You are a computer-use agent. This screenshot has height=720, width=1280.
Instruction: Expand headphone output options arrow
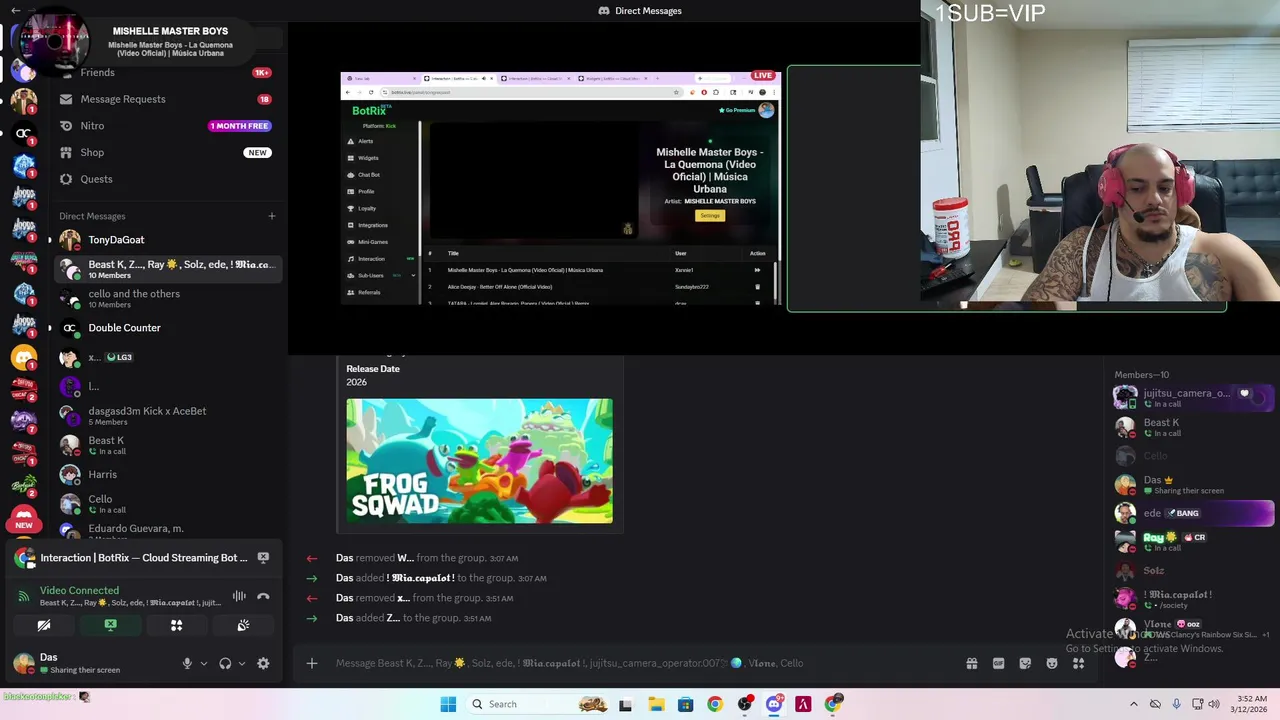pyautogui.click(x=241, y=663)
